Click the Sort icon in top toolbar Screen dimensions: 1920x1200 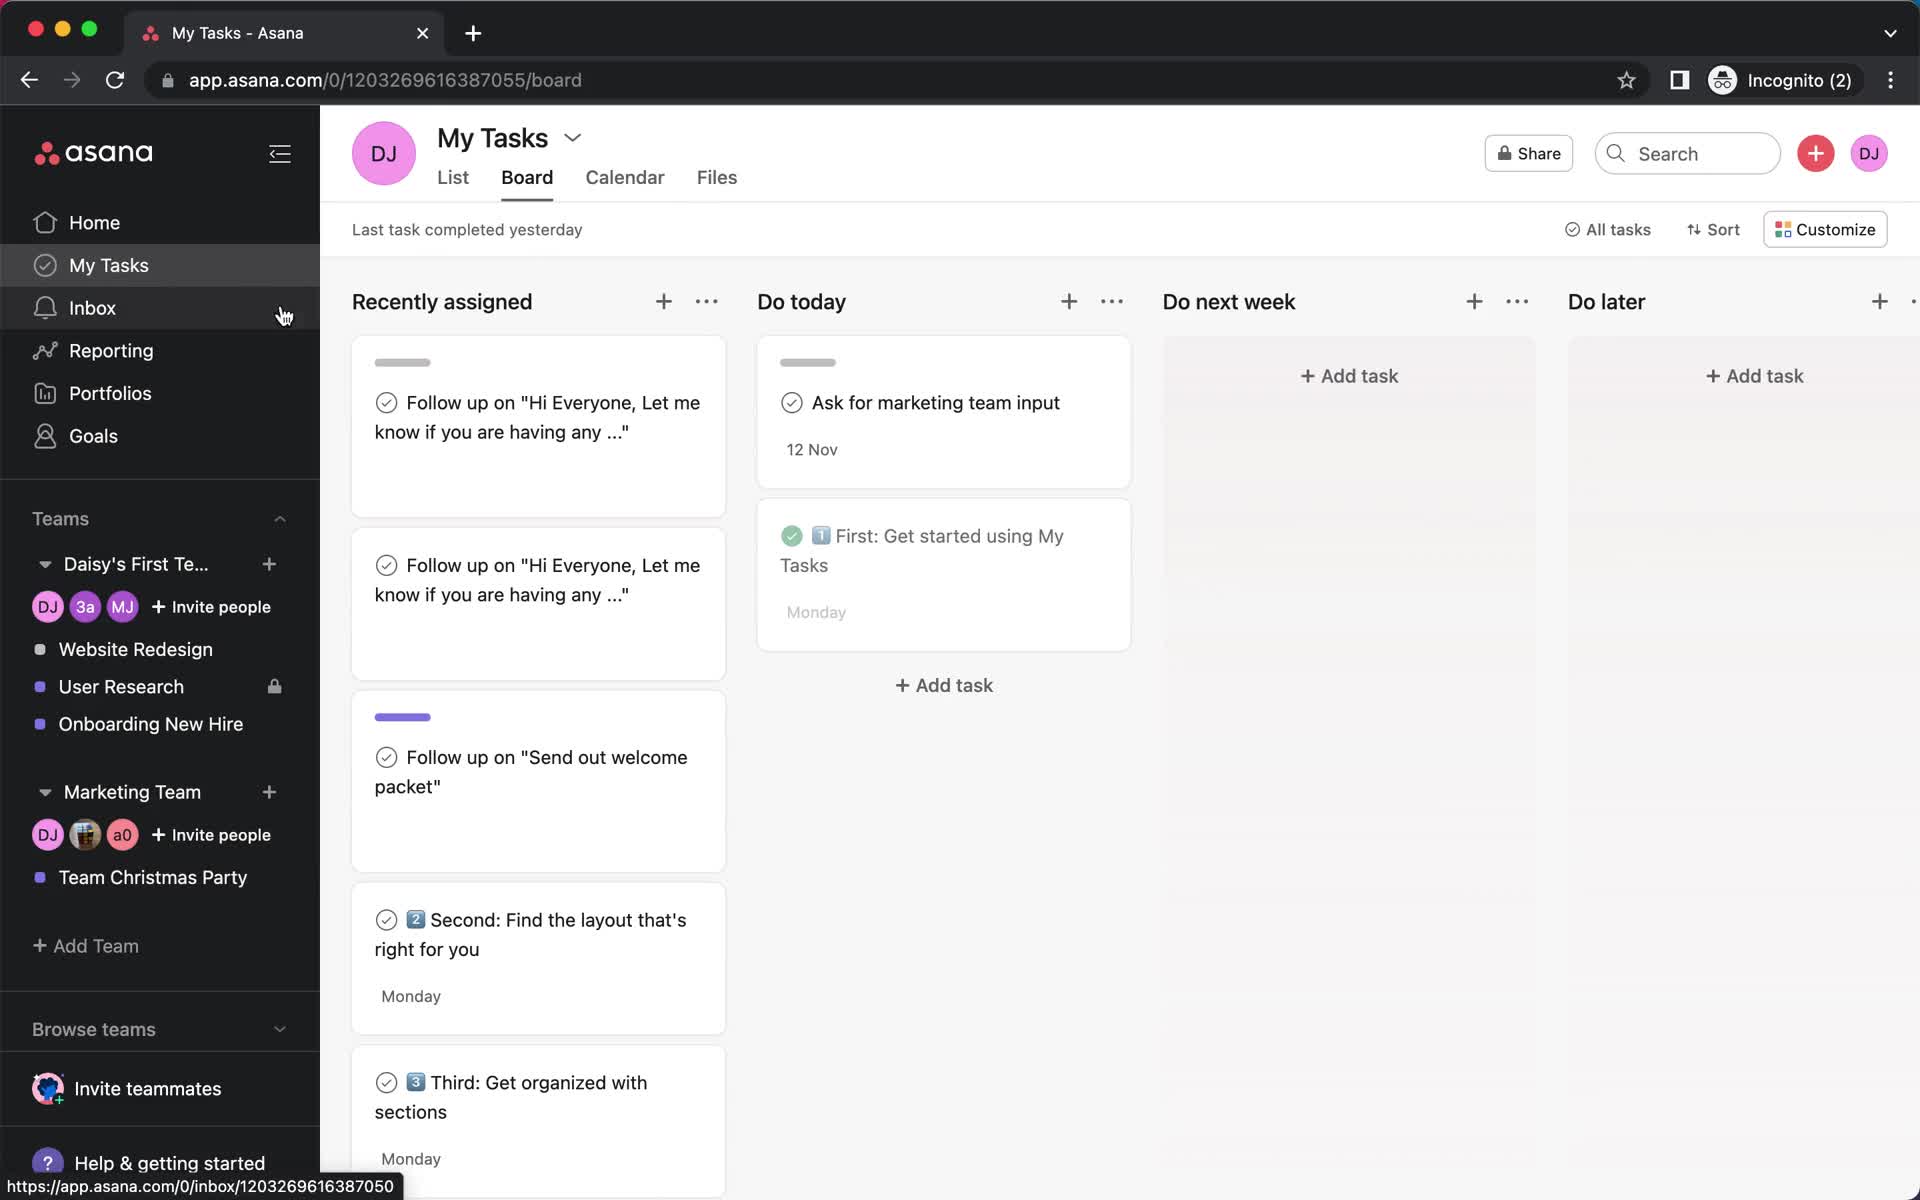pos(1713,228)
